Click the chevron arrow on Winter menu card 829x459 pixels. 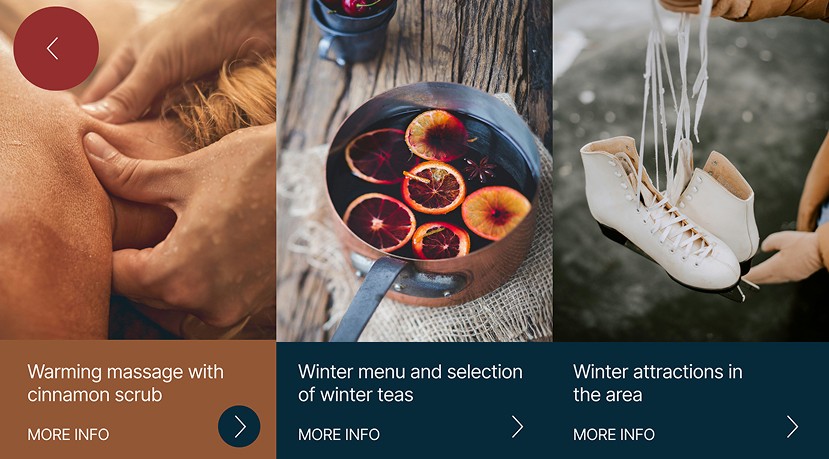[x=517, y=427]
